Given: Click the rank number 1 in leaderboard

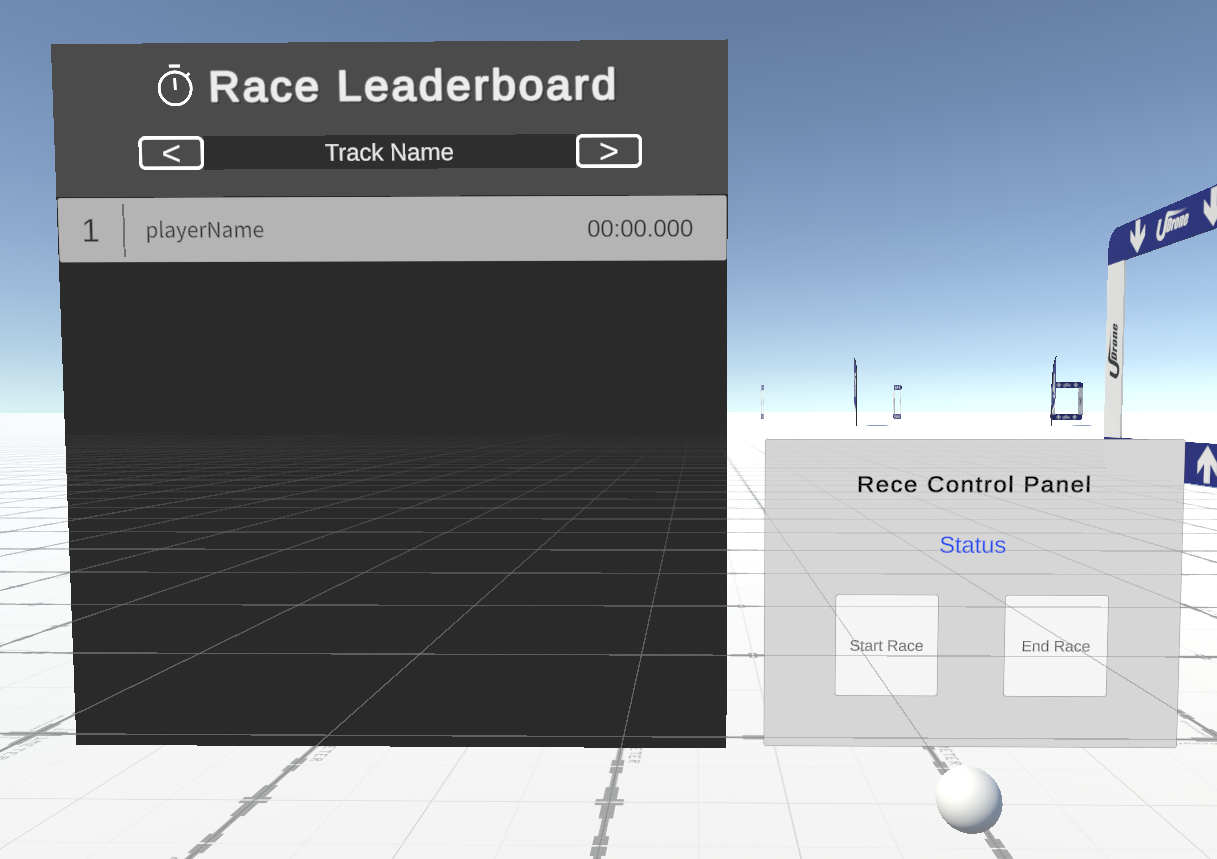Looking at the screenshot, I should click(x=91, y=231).
